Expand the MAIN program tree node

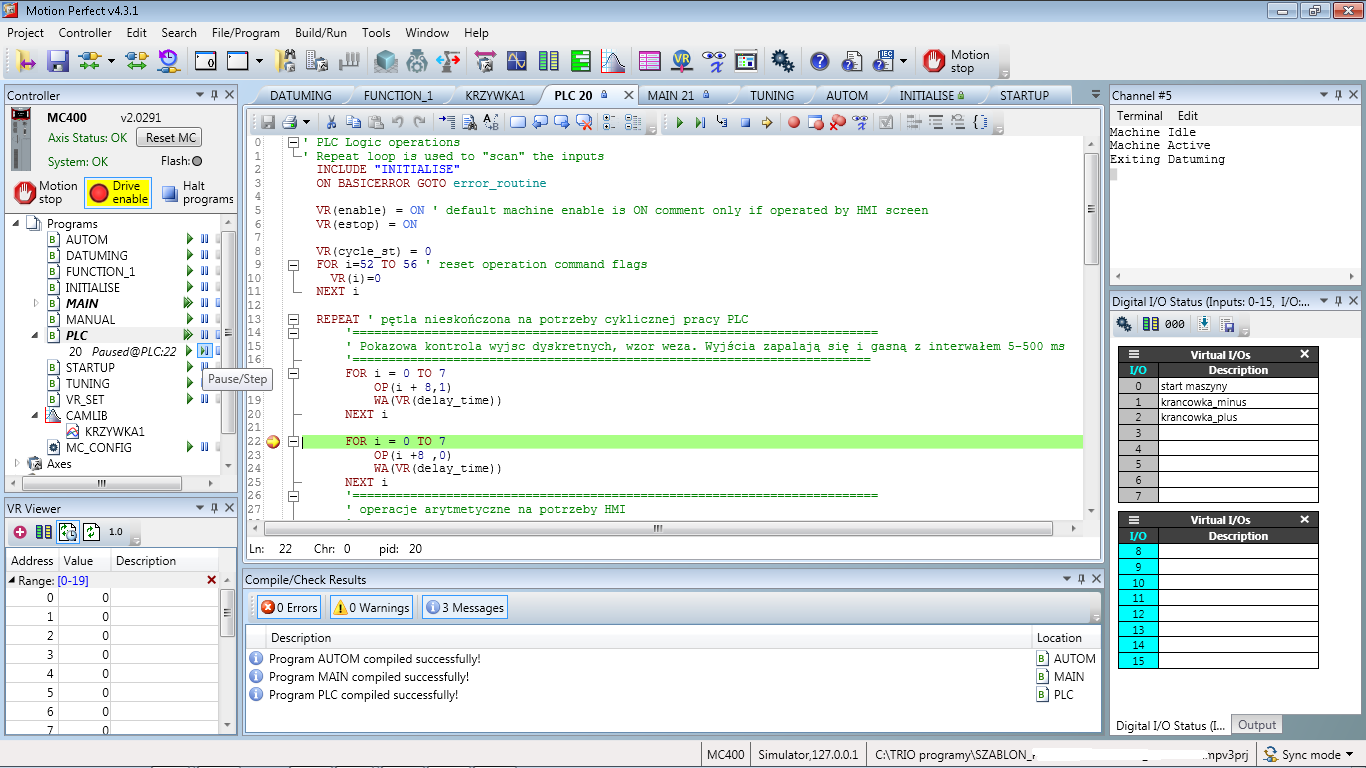pos(36,303)
